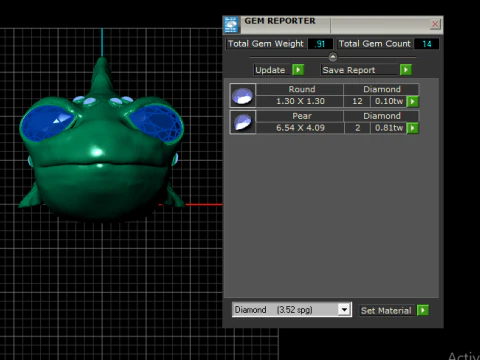Click the green arrow in the Round row
Viewport: 480px width, 360px height.
pos(413,101)
